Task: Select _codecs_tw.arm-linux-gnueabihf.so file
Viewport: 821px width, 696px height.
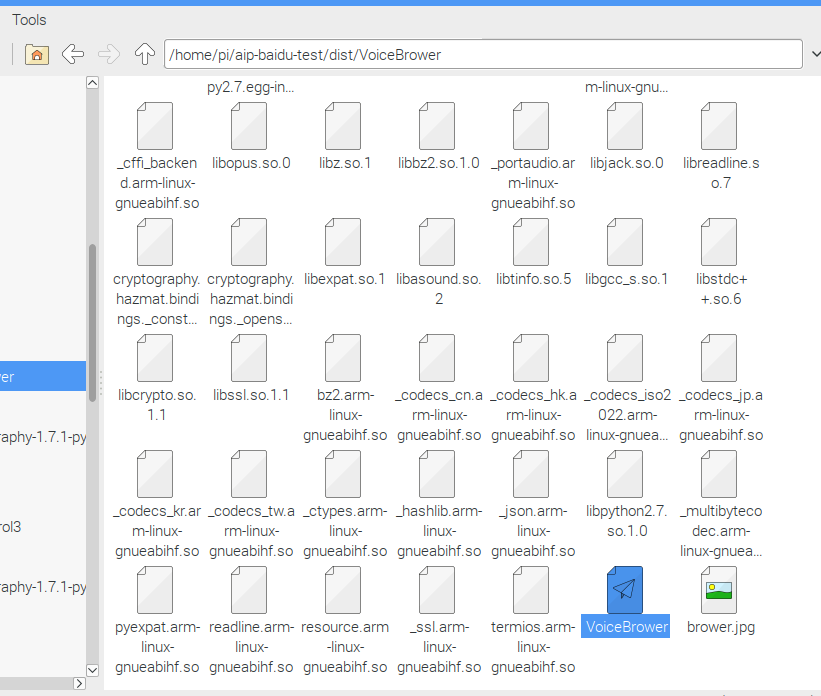Action: tap(250, 504)
